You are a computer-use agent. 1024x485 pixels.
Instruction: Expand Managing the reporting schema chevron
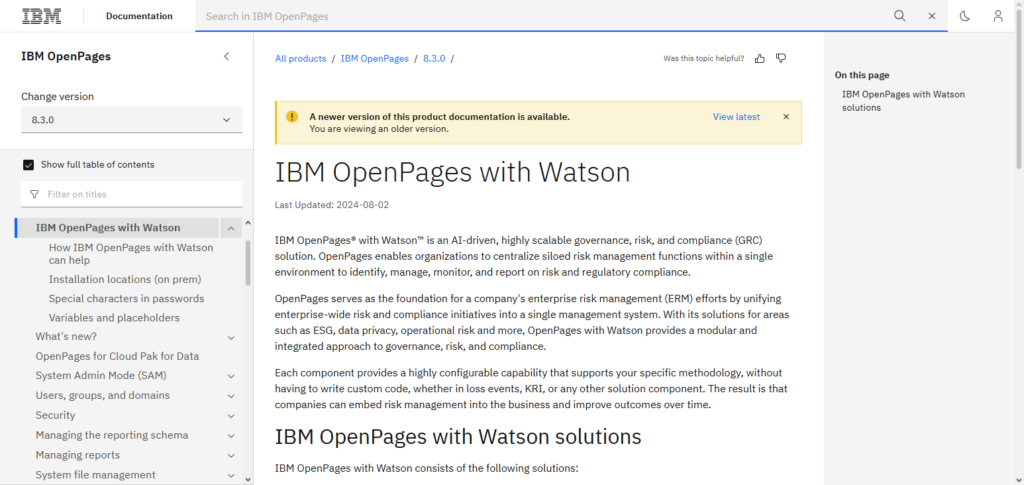point(231,435)
